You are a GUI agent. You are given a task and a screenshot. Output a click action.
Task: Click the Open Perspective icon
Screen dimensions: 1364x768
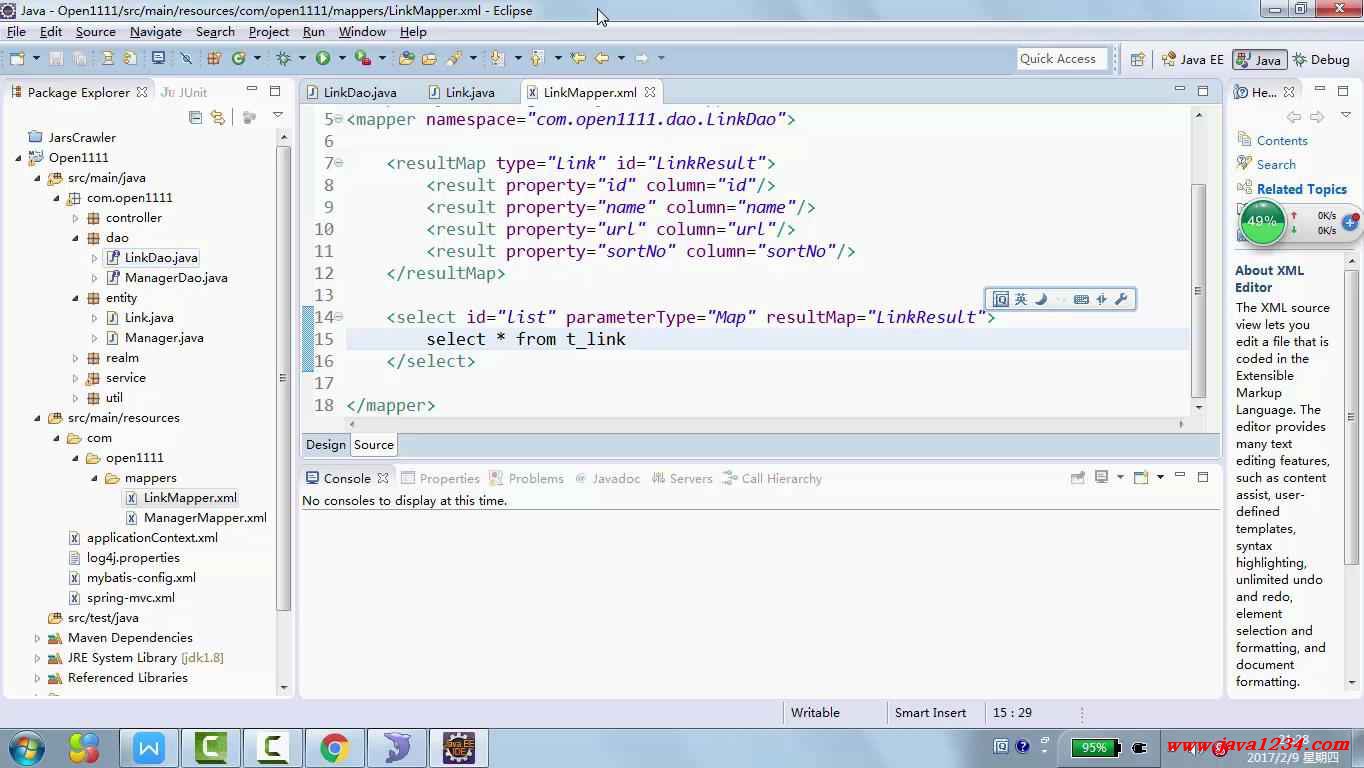click(x=1137, y=60)
